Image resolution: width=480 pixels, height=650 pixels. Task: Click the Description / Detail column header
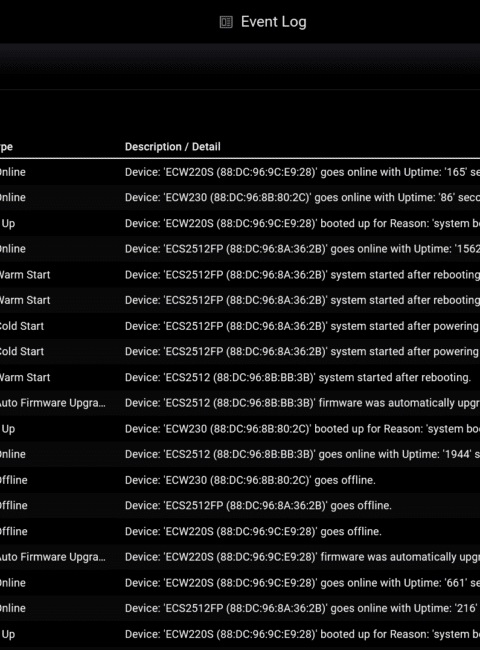[x=172, y=147]
